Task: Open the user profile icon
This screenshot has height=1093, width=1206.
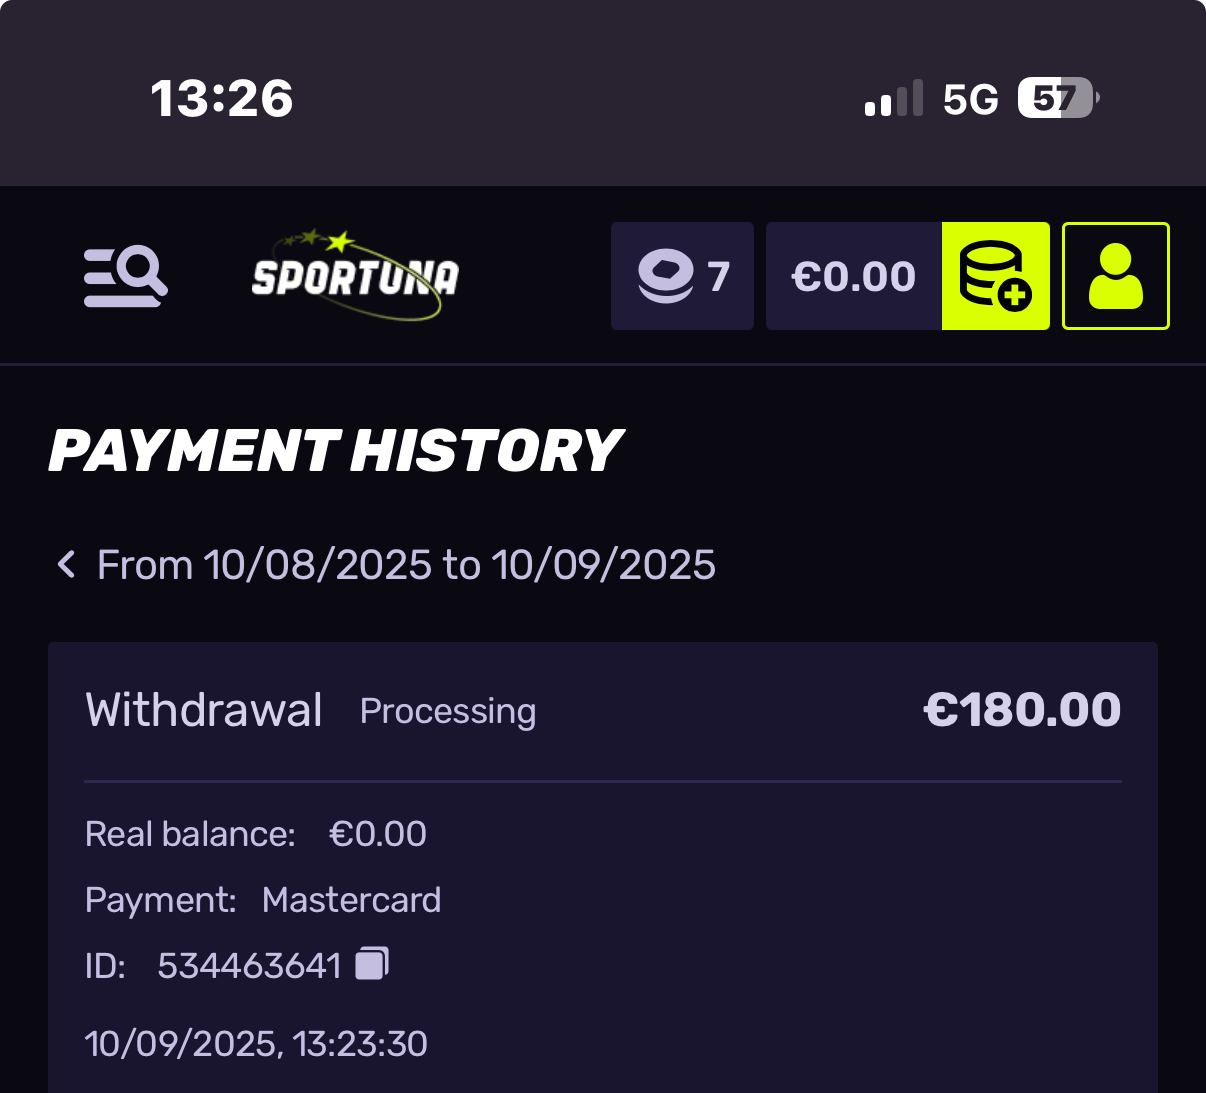Action: [x=1115, y=276]
